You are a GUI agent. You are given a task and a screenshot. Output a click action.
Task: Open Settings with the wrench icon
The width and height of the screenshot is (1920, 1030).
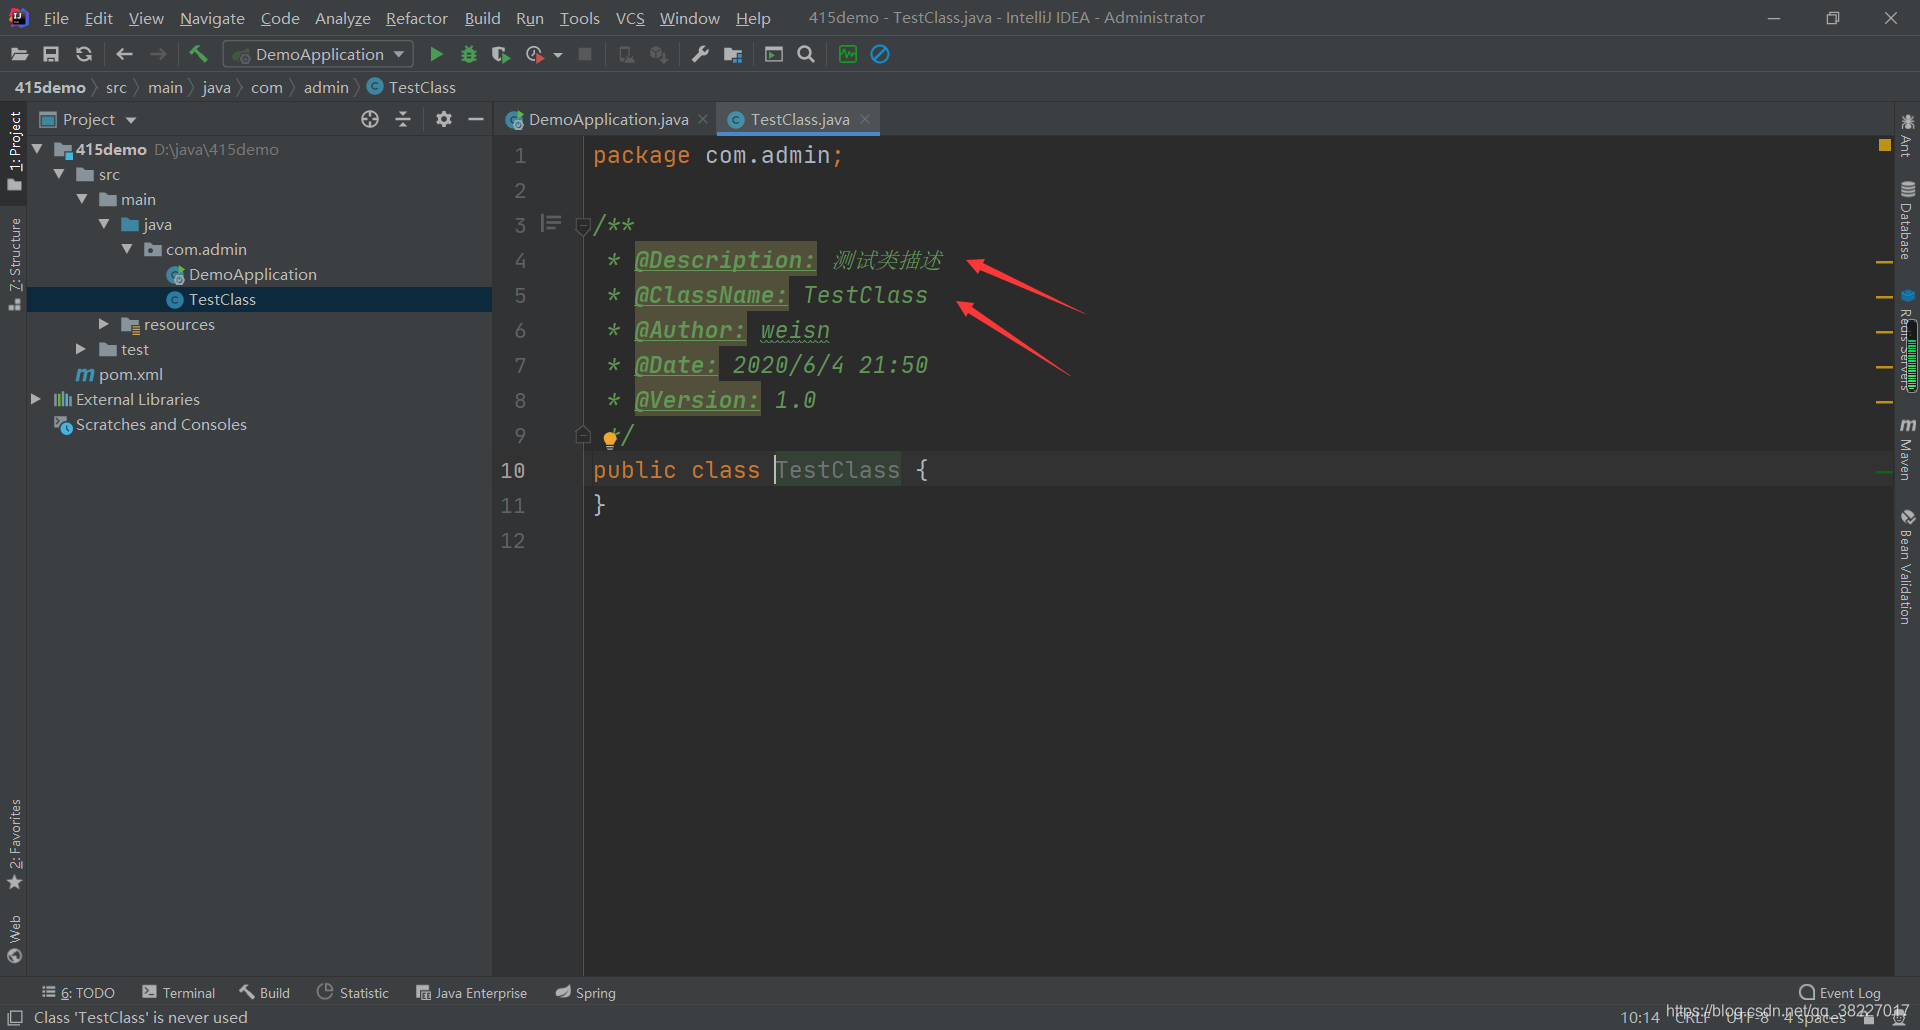click(700, 54)
